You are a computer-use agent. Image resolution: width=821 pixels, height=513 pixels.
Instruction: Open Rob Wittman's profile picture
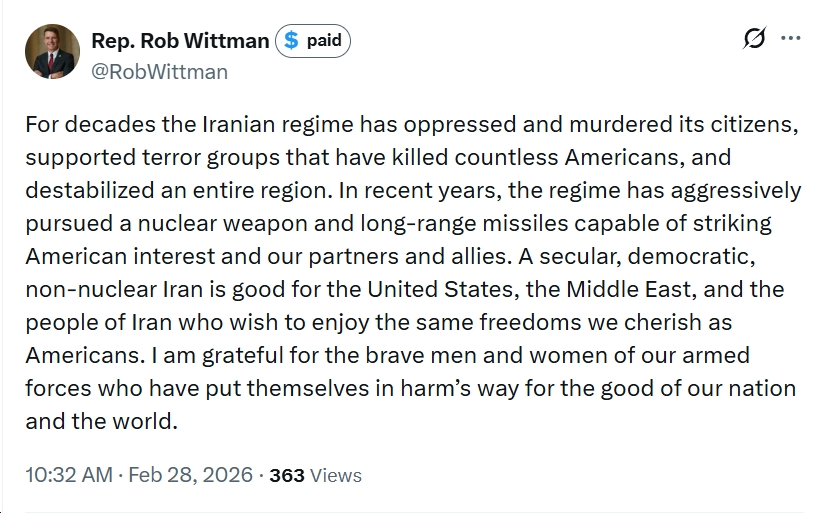tap(52, 51)
